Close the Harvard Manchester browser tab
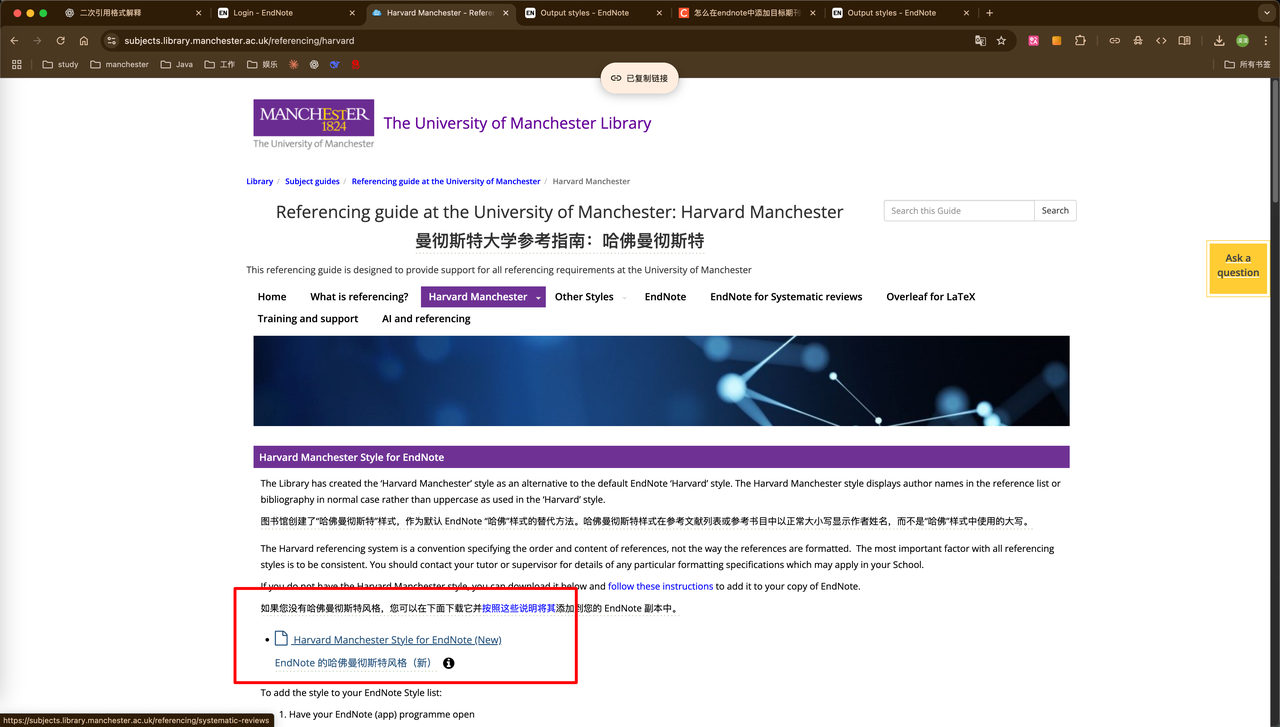 click(x=505, y=13)
